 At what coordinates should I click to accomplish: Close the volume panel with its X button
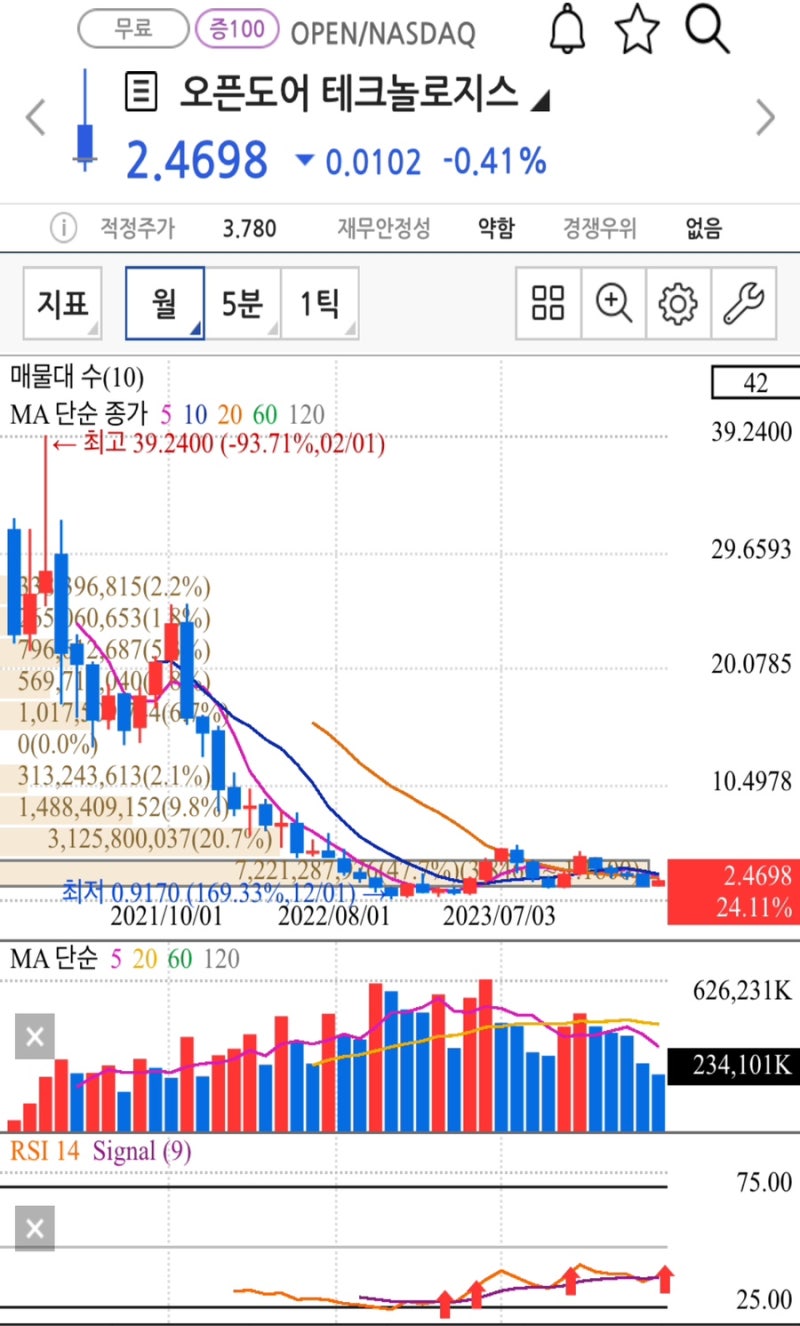click(x=35, y=1037)
